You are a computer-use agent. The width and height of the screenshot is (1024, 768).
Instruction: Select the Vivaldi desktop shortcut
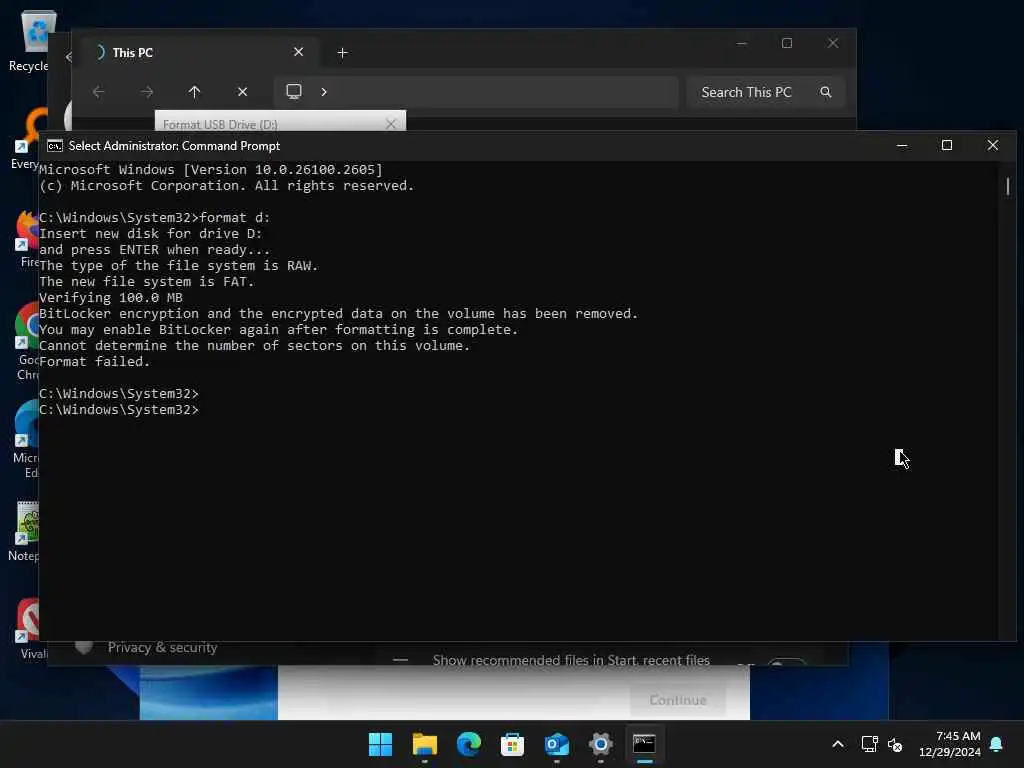pos(29,628)
